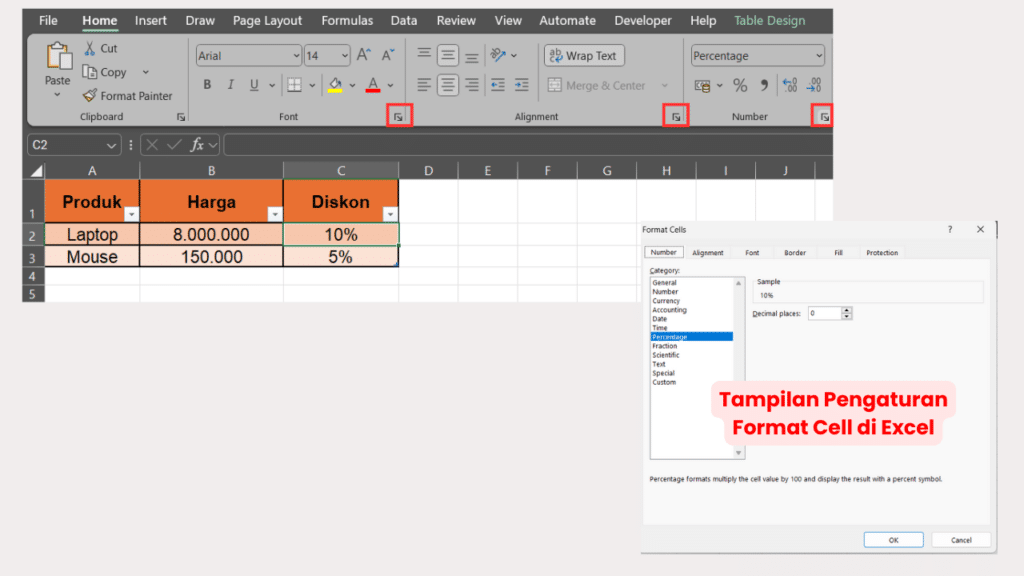Click the Increase Decimal icon
The width and height of the screenshot is (1024, 576).
click(x=790, y=84)
